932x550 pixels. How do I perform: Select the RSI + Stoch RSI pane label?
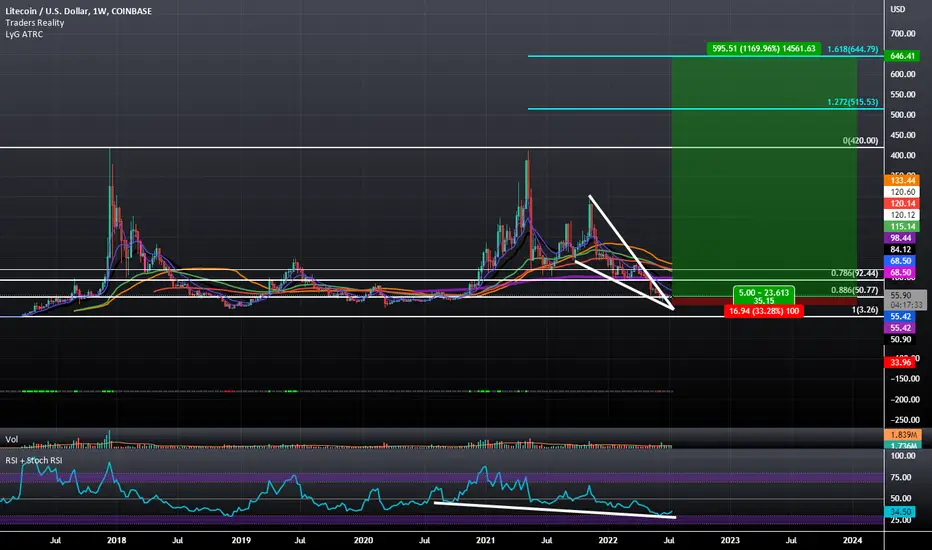click(34, 460)
